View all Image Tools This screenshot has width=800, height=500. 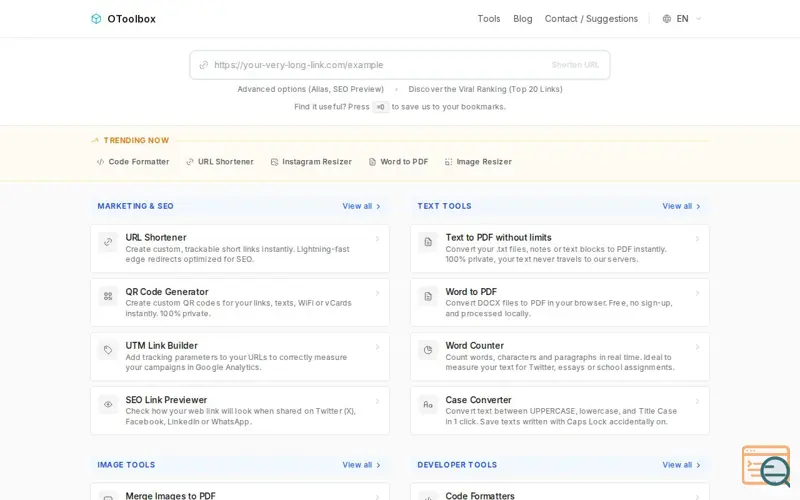[361, 465]
